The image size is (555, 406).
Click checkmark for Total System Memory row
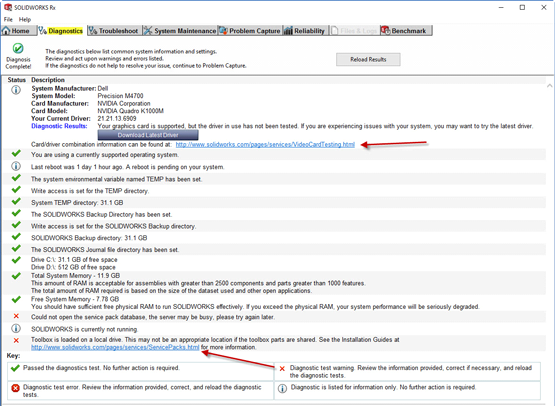(16, 276)
